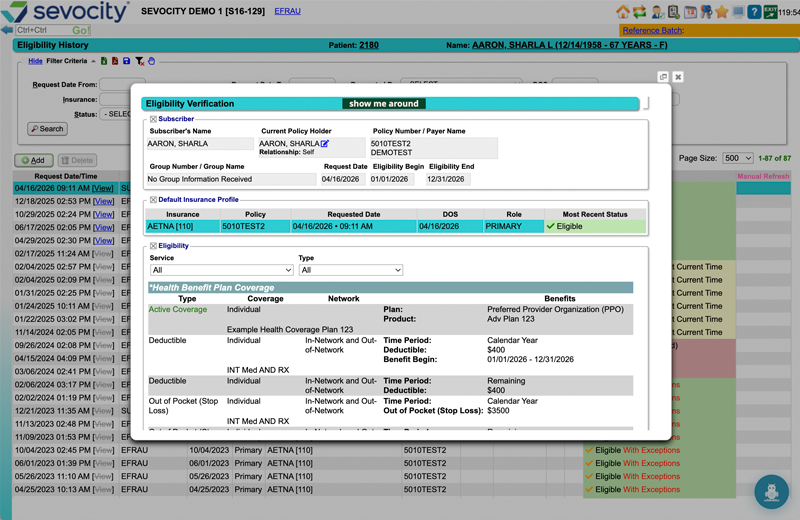Viewport: 800px width, 520px height.
Task: Click the Search button
Action: point(47,129)
